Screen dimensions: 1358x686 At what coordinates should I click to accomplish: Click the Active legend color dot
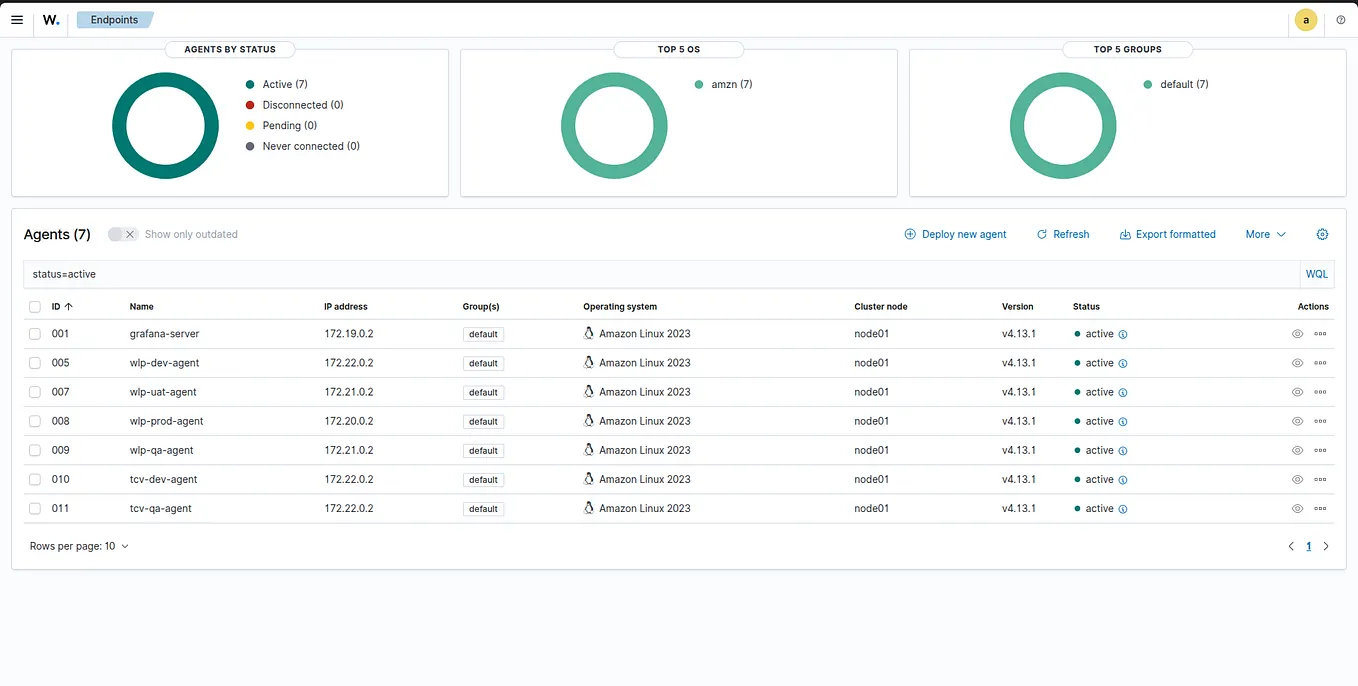pos(250,85)
